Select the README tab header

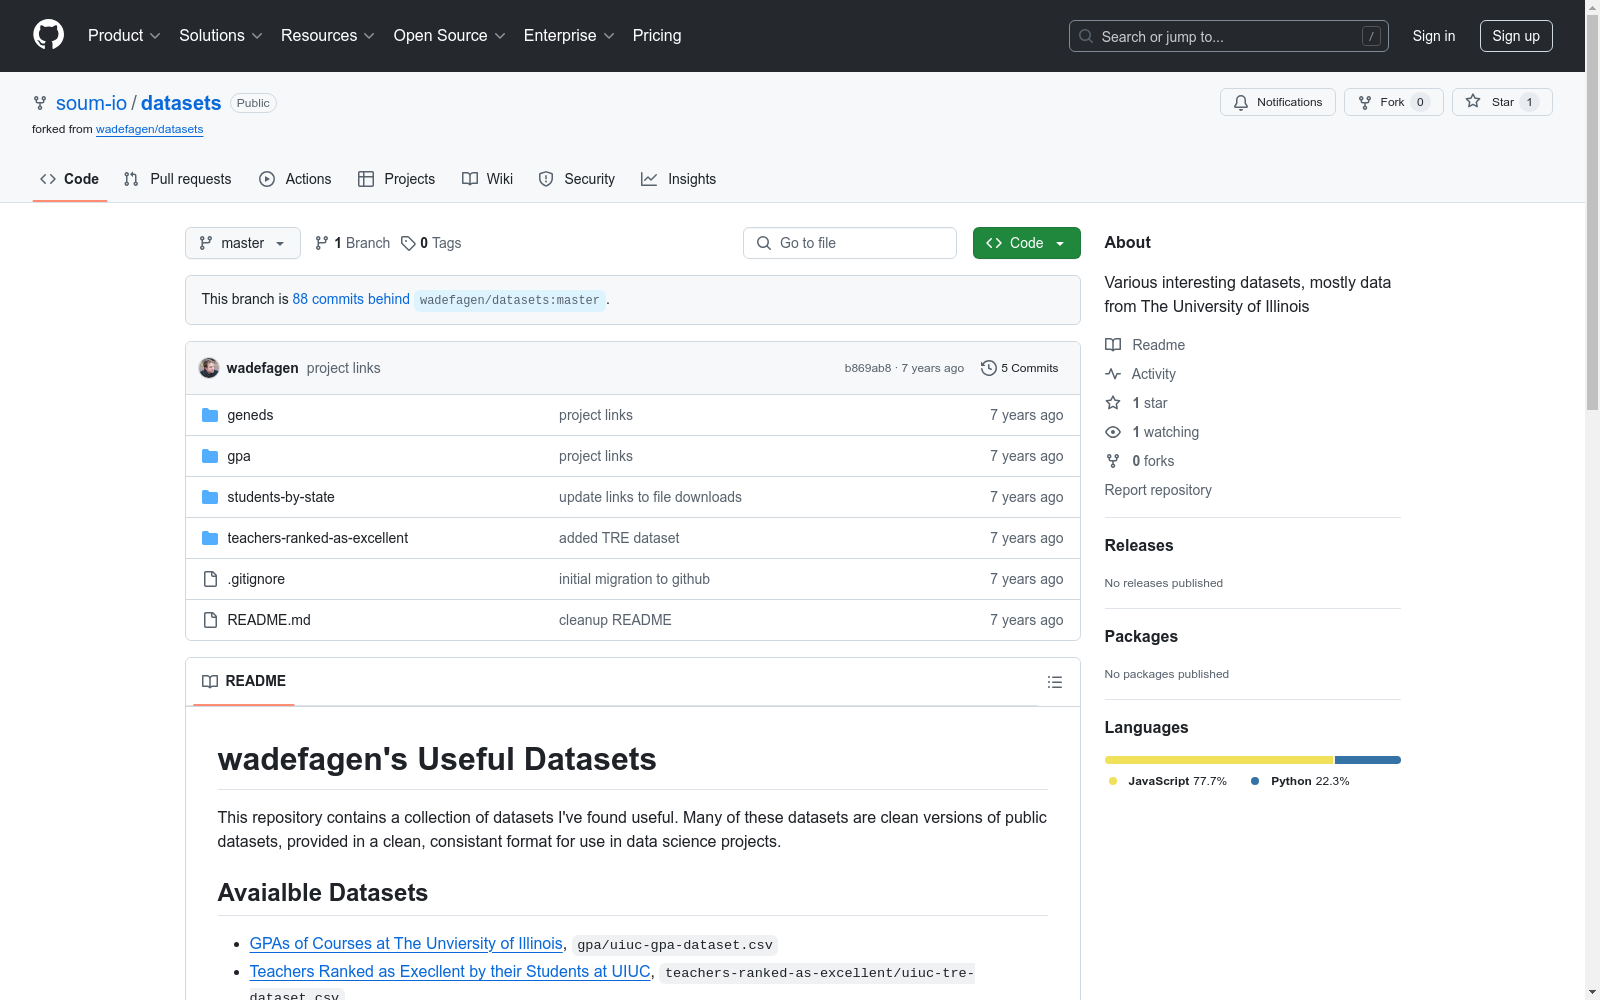pyautogui.click(x=244, y=681)
